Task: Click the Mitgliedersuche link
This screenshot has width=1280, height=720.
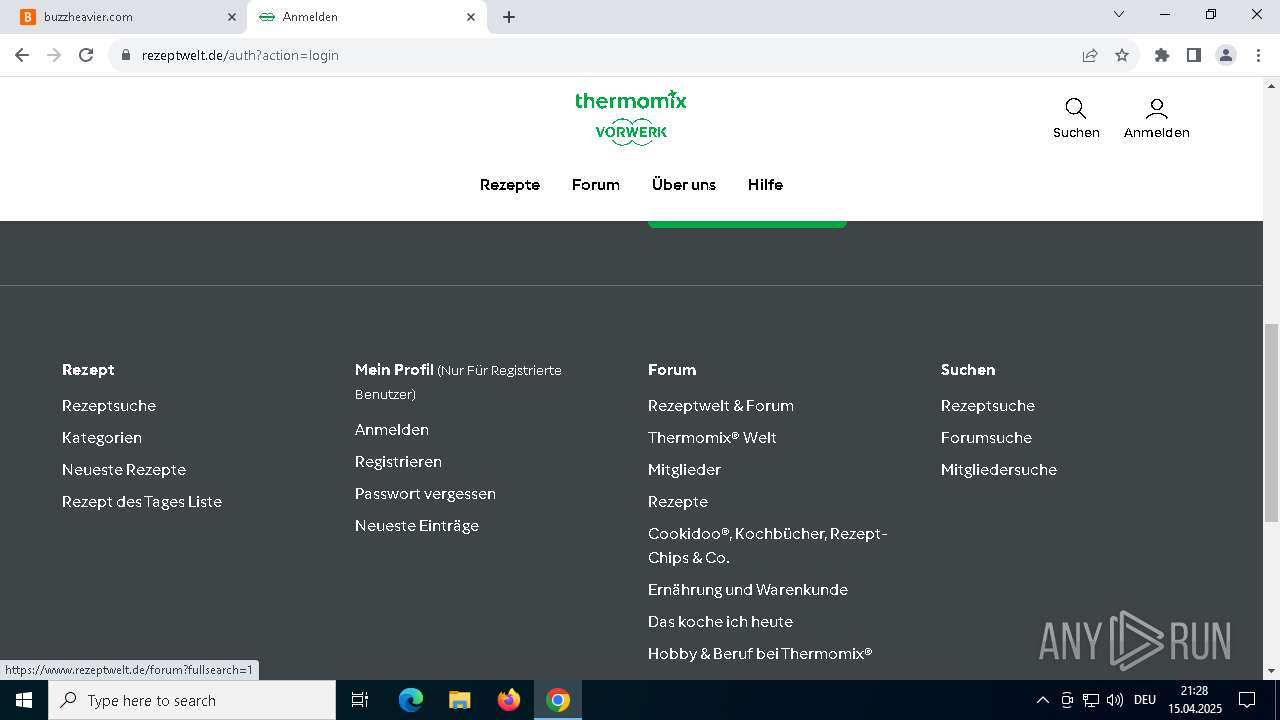Action: pyautogui.click(x=999, y=470)
